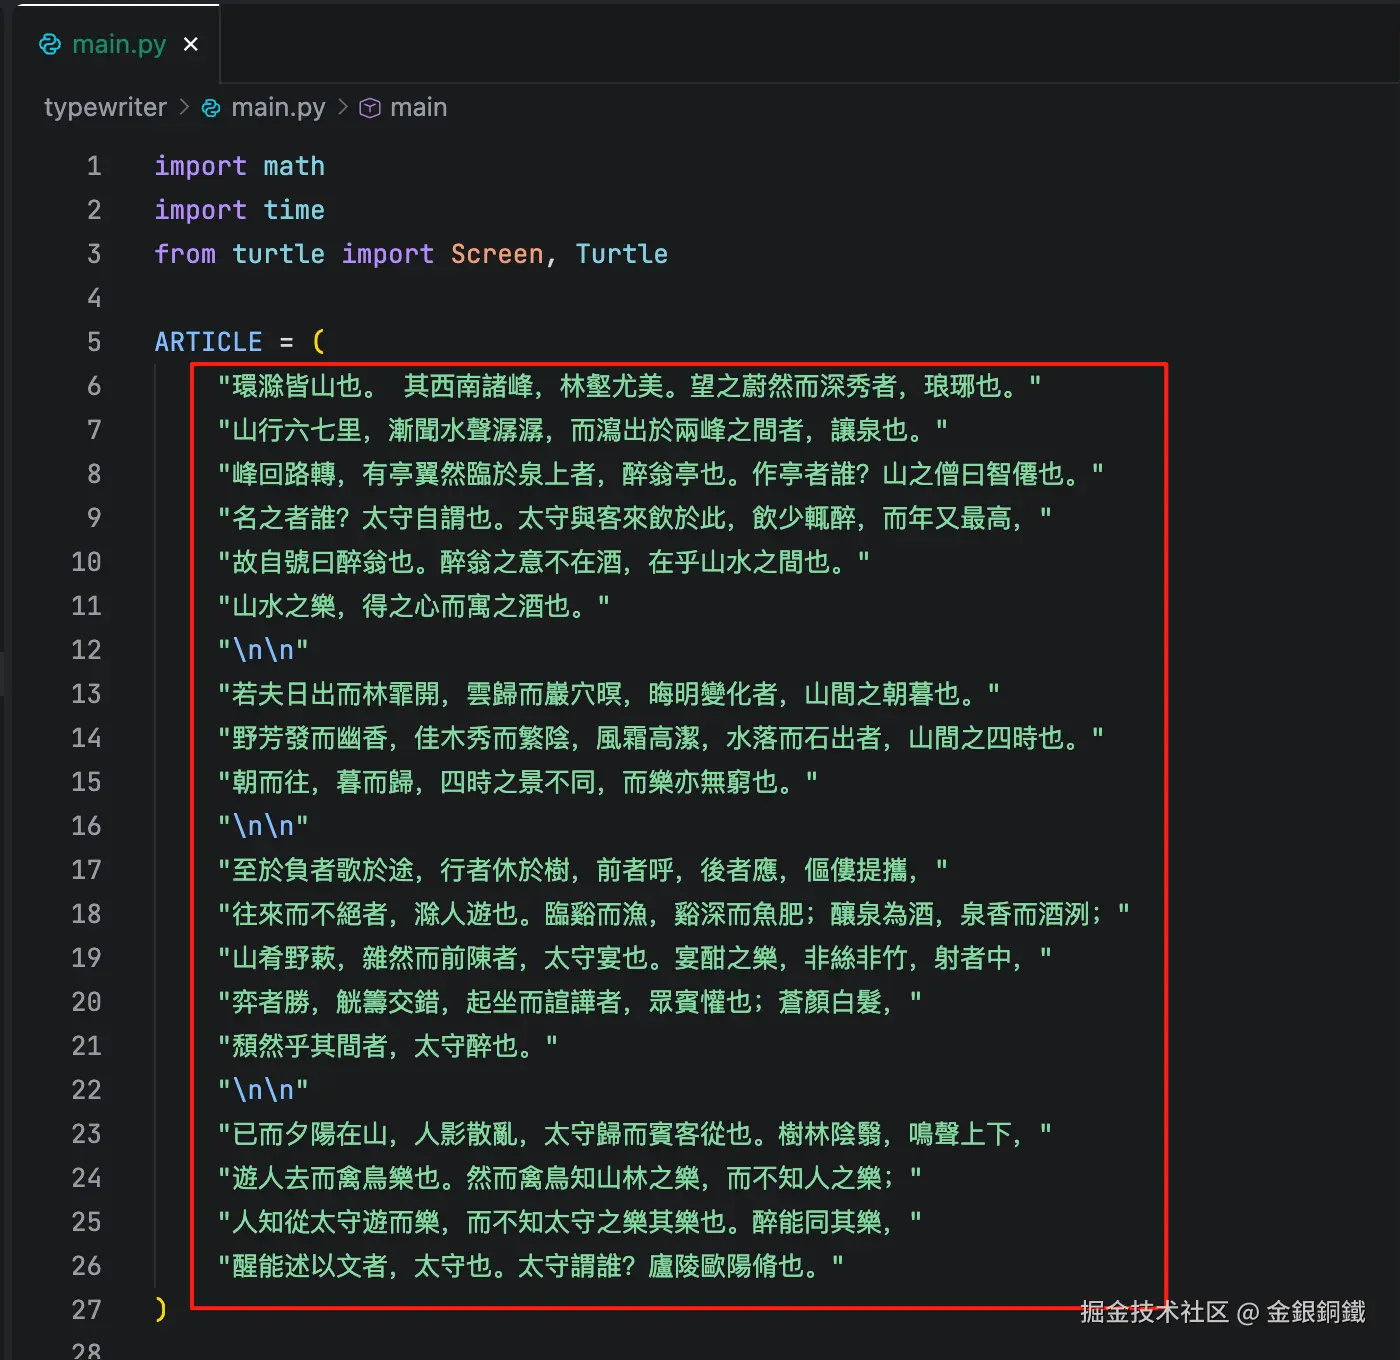
Task: Click the string starting with 朝而往
Action: coord(518,782)
